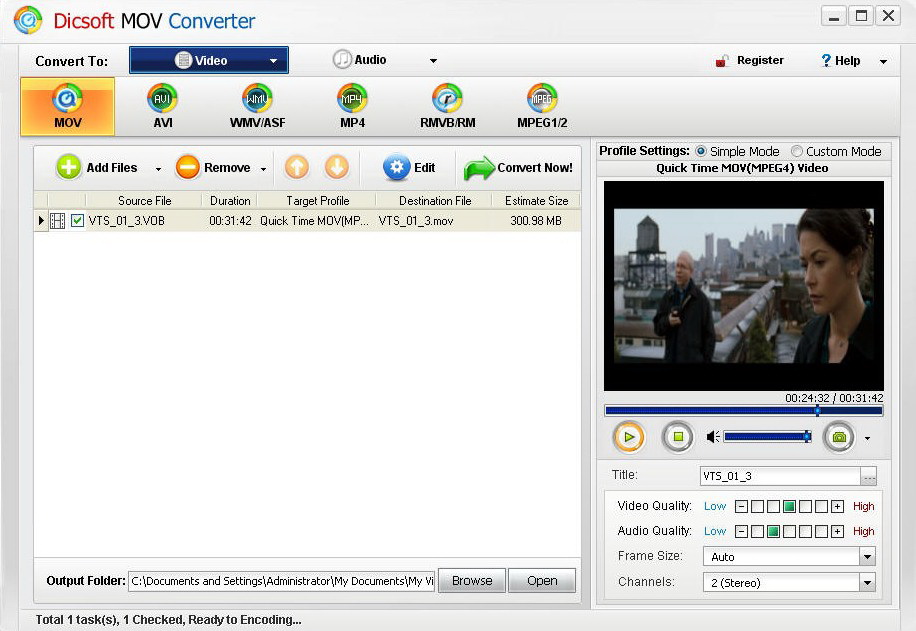Click the video preview thumbnail
This screenshot has height=631, width=916.
pos(744,286)
